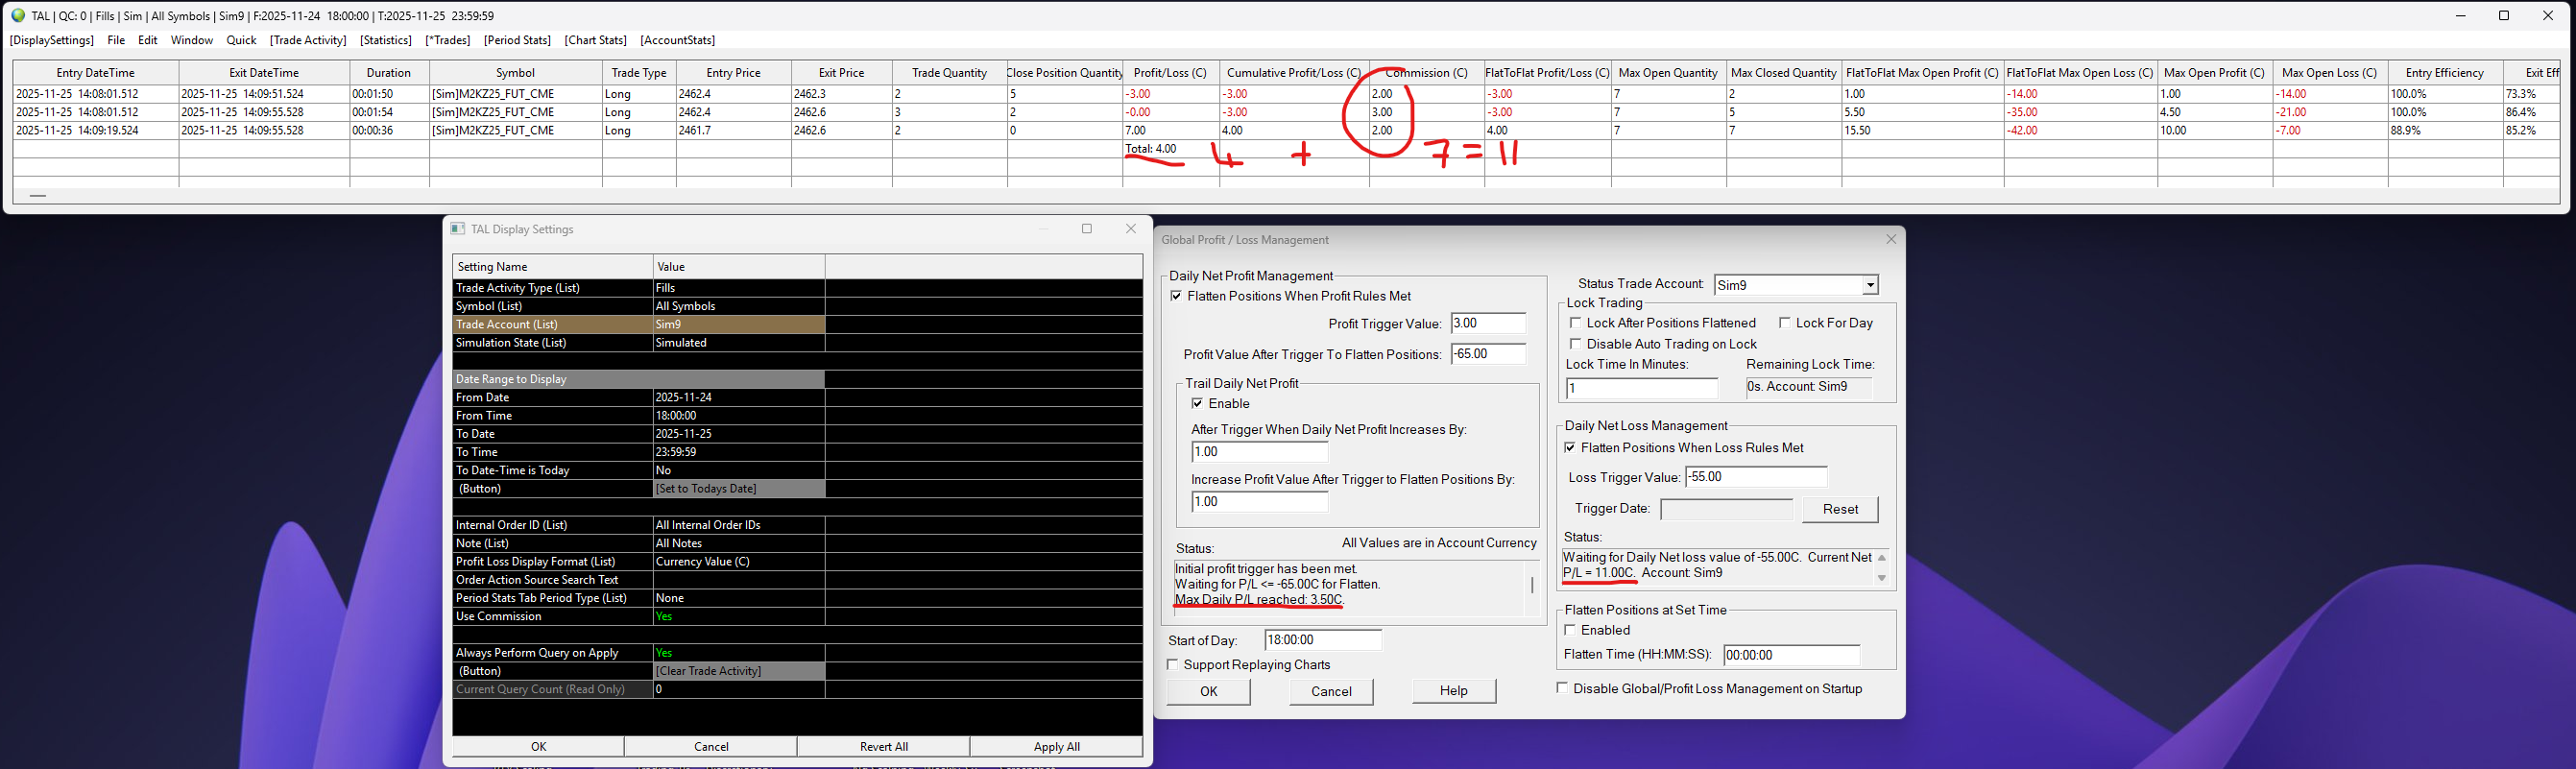Click the After Trigger Daily Net Profit Increases By field

click(1260, 452)
